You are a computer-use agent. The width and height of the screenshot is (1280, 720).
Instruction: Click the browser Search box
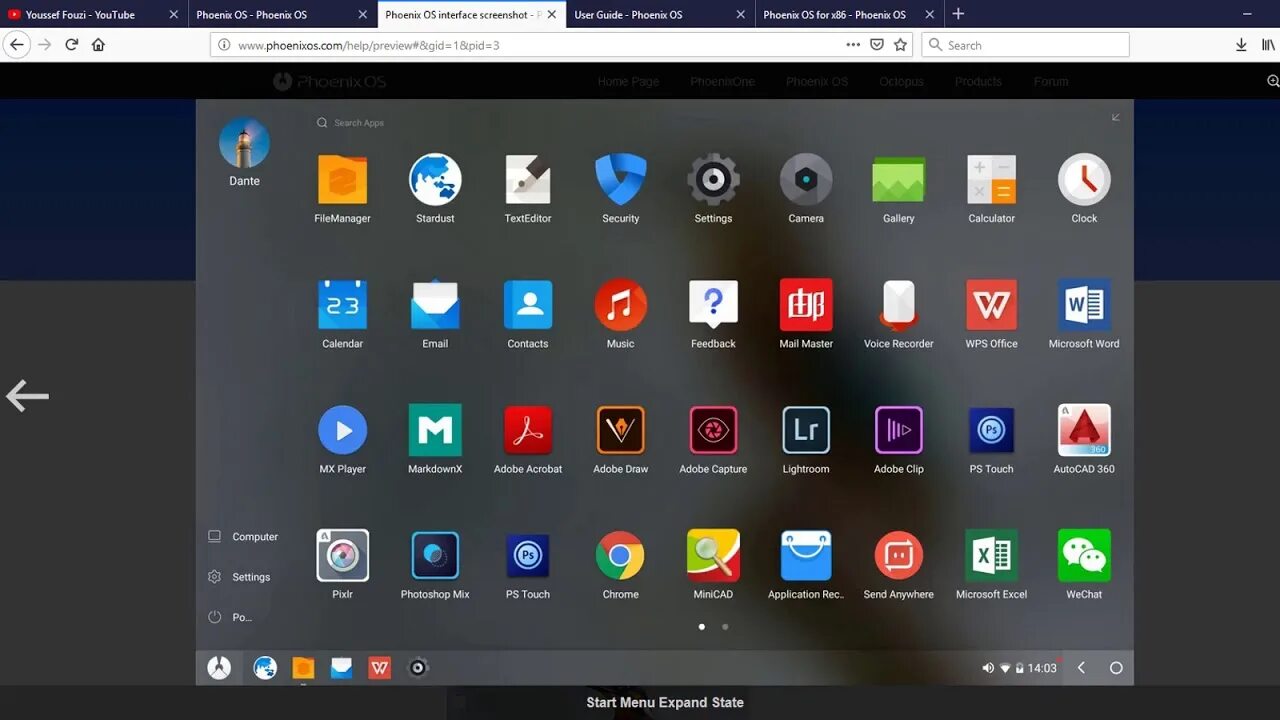[1025, 45]
